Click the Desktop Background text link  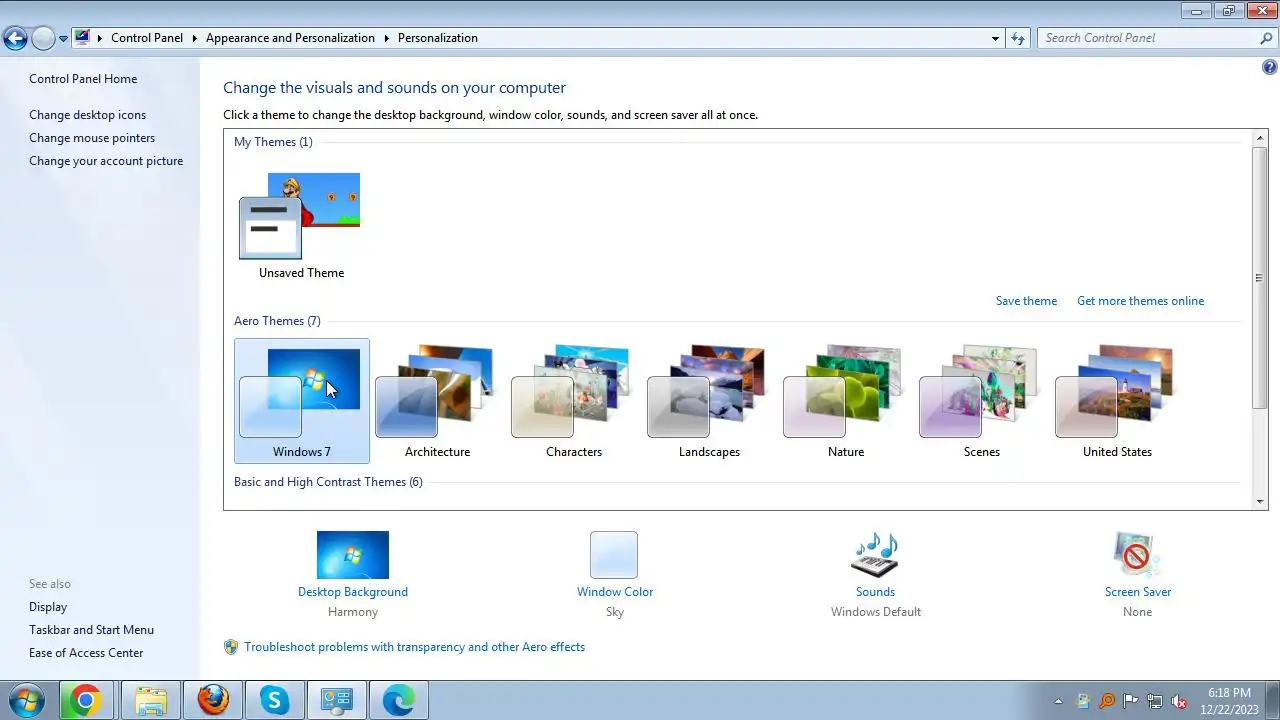(353, 592)
